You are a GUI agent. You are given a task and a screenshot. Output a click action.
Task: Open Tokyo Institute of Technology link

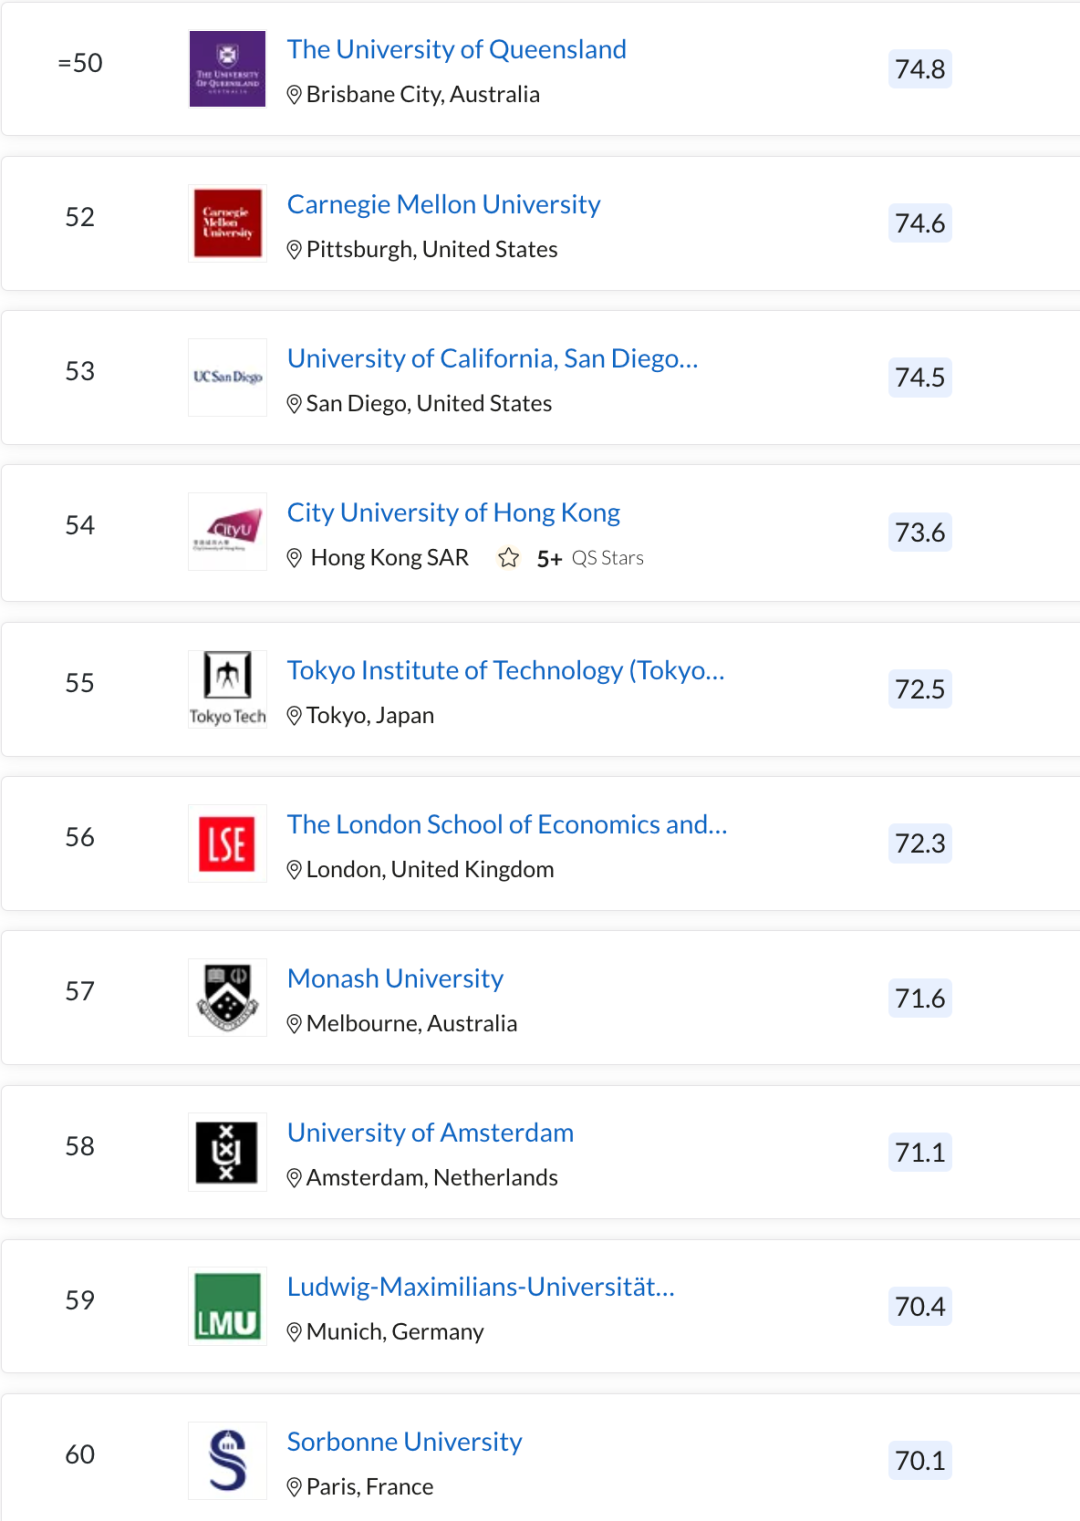pyautogui.click(x=505, y=670)
